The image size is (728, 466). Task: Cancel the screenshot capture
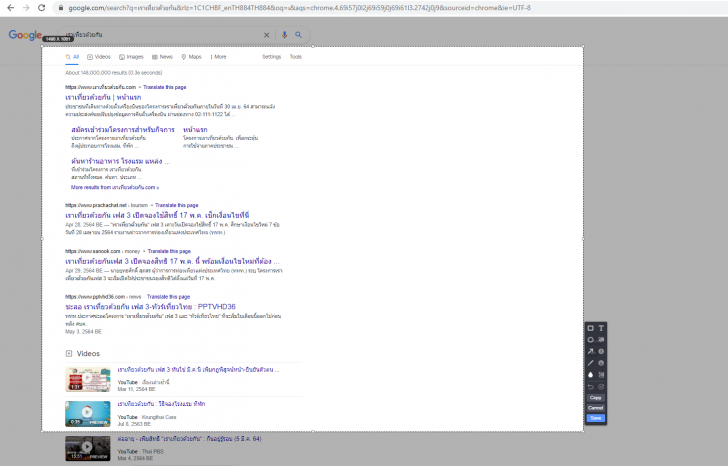click(x=596, y=408)
